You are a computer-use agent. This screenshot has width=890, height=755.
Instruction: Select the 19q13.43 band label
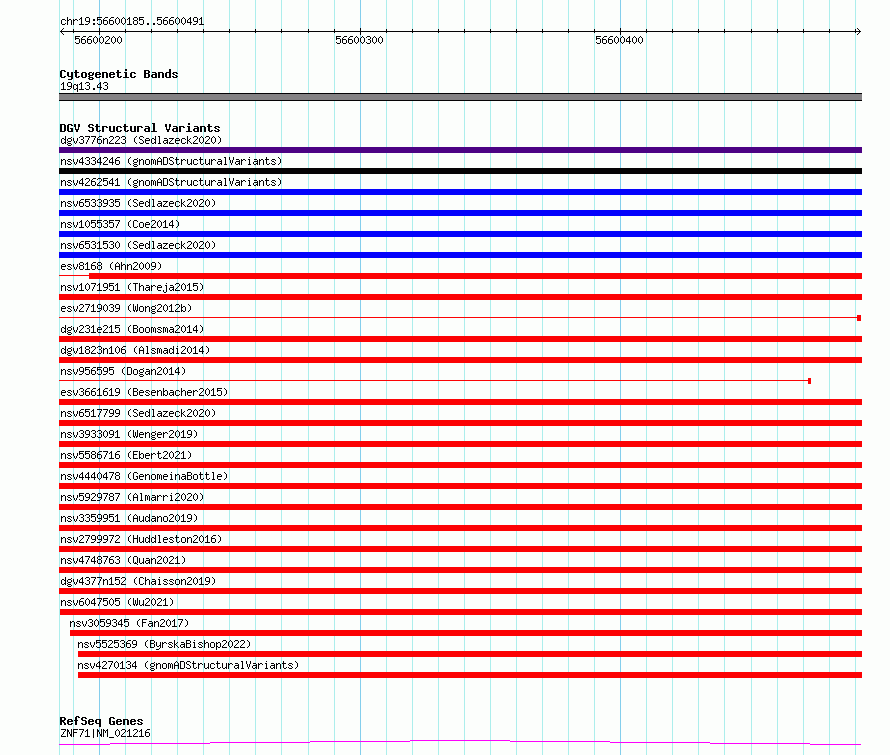click(x=84, y=86)
